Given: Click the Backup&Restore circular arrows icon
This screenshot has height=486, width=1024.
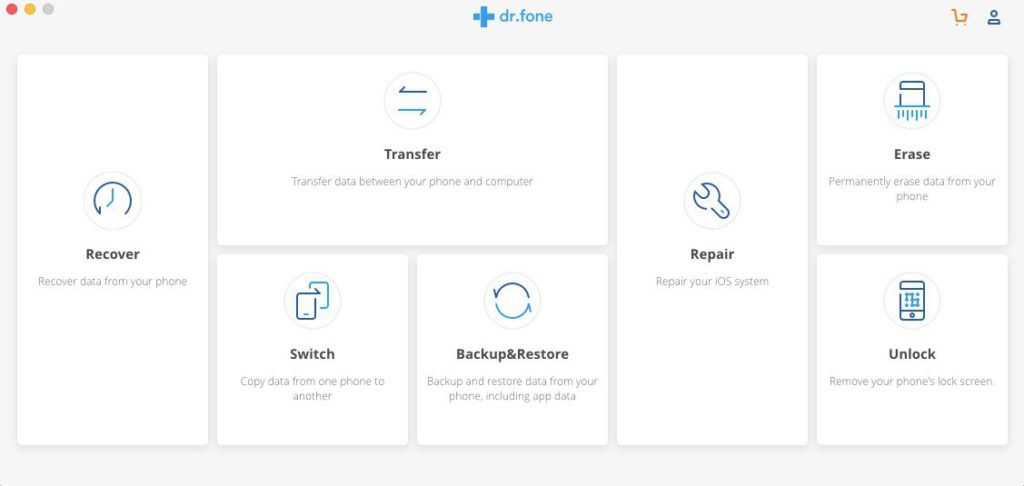Looking at the screenshot, I should pos(512,300).
